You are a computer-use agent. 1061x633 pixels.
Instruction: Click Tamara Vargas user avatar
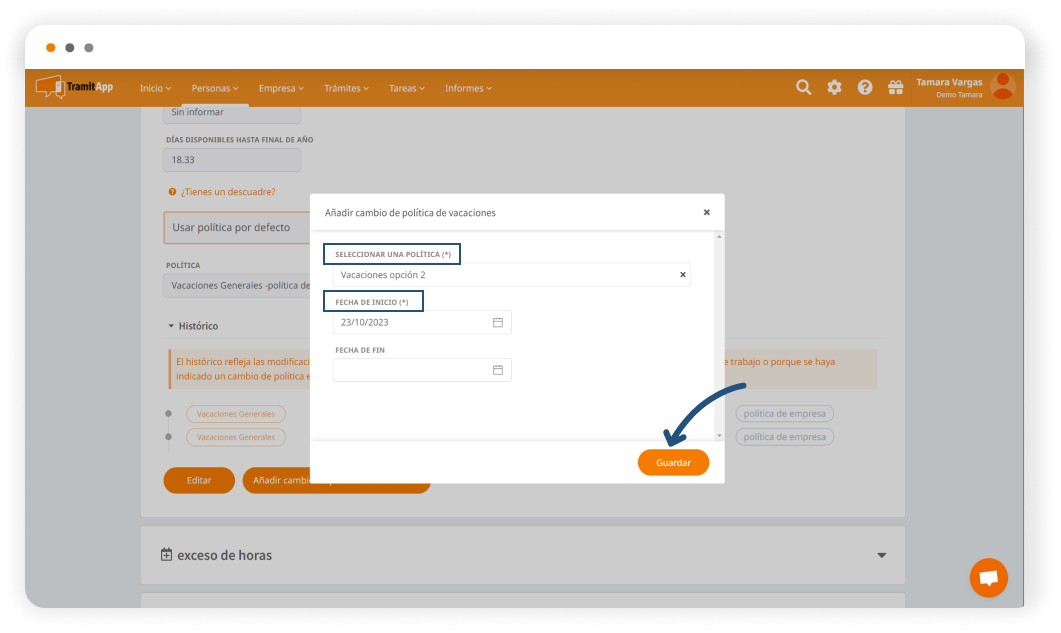(x=1002, y=87)
